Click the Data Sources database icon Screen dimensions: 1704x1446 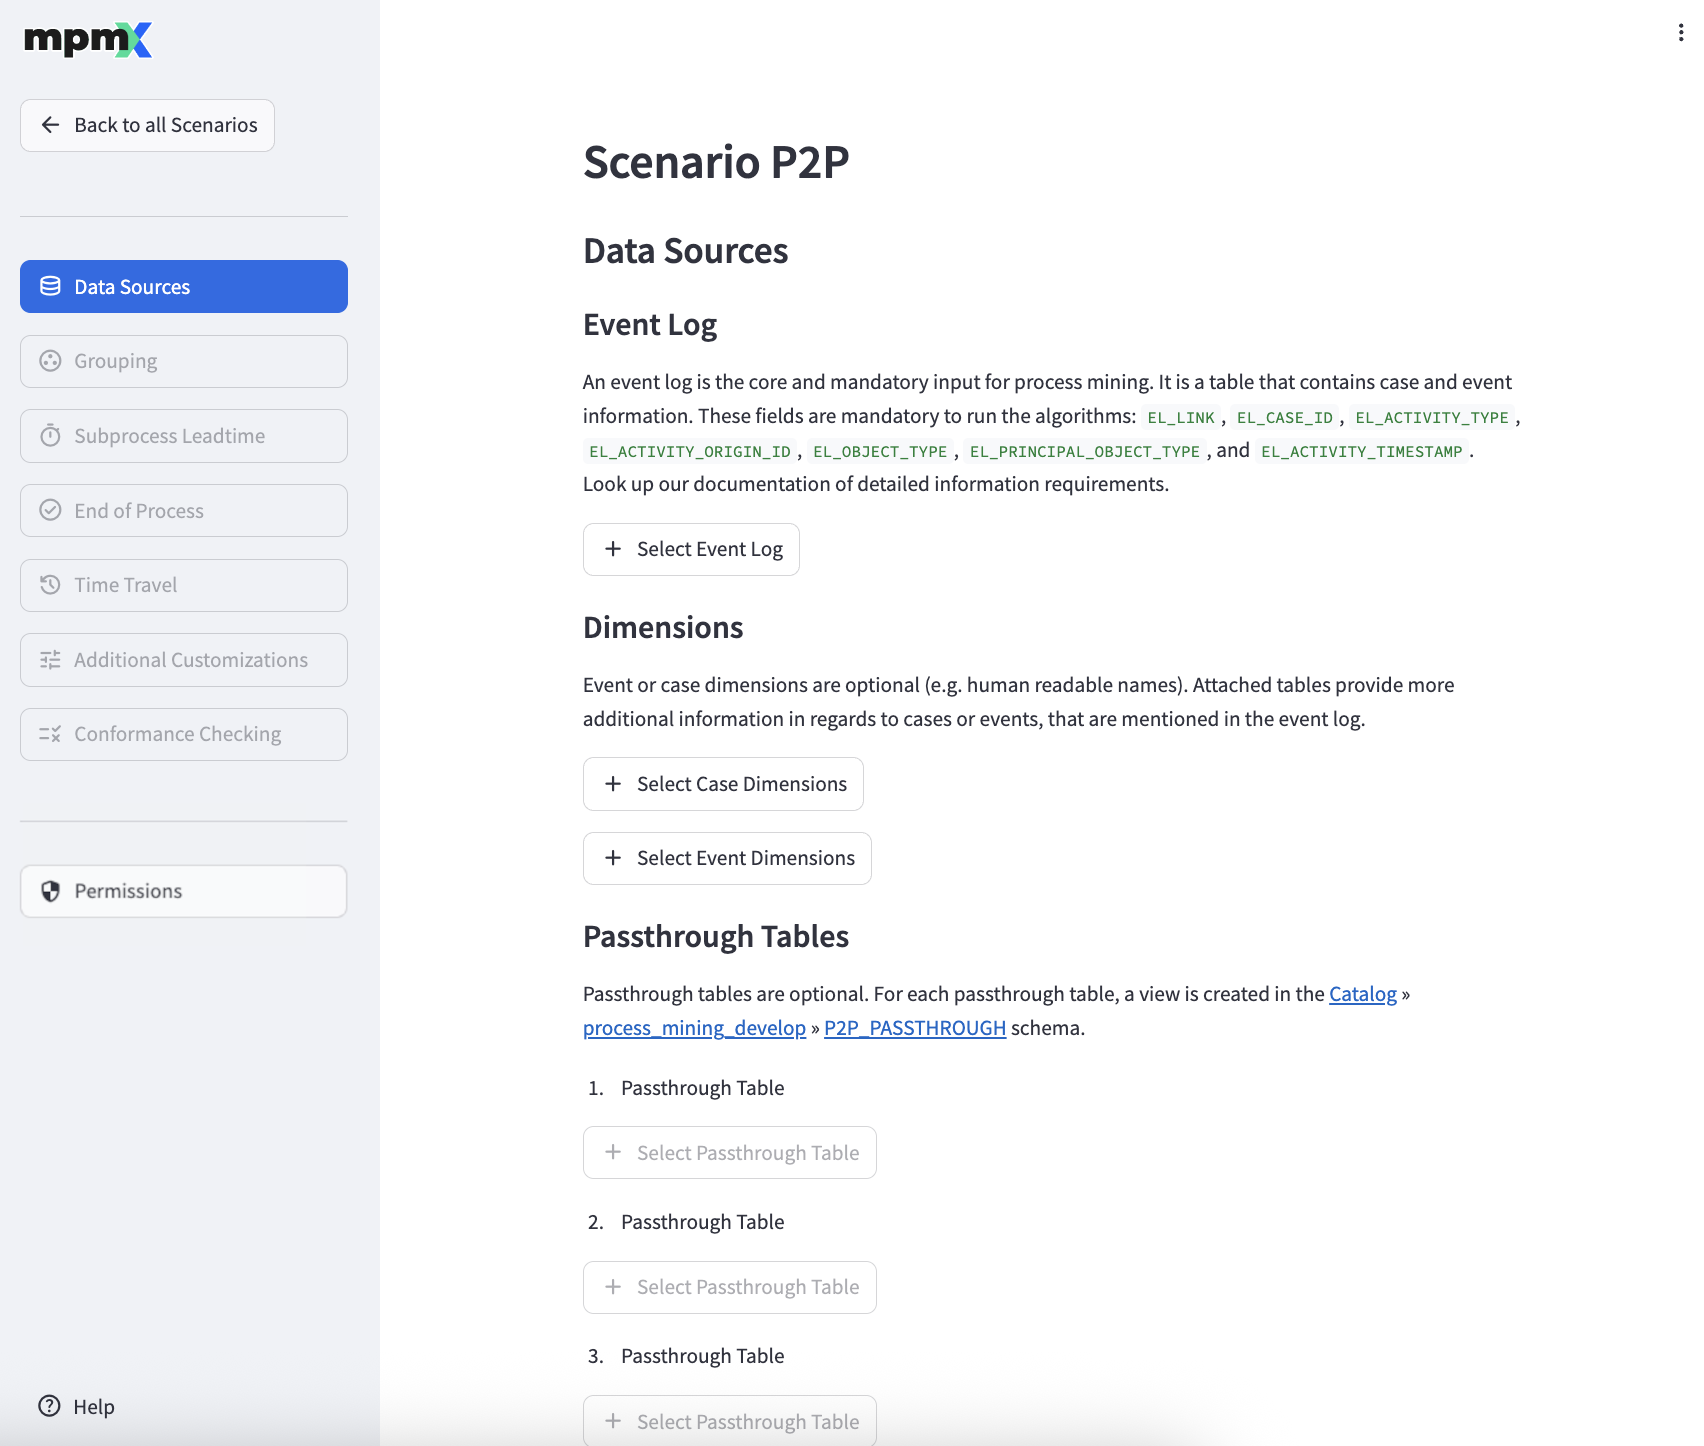coord(50,287)
